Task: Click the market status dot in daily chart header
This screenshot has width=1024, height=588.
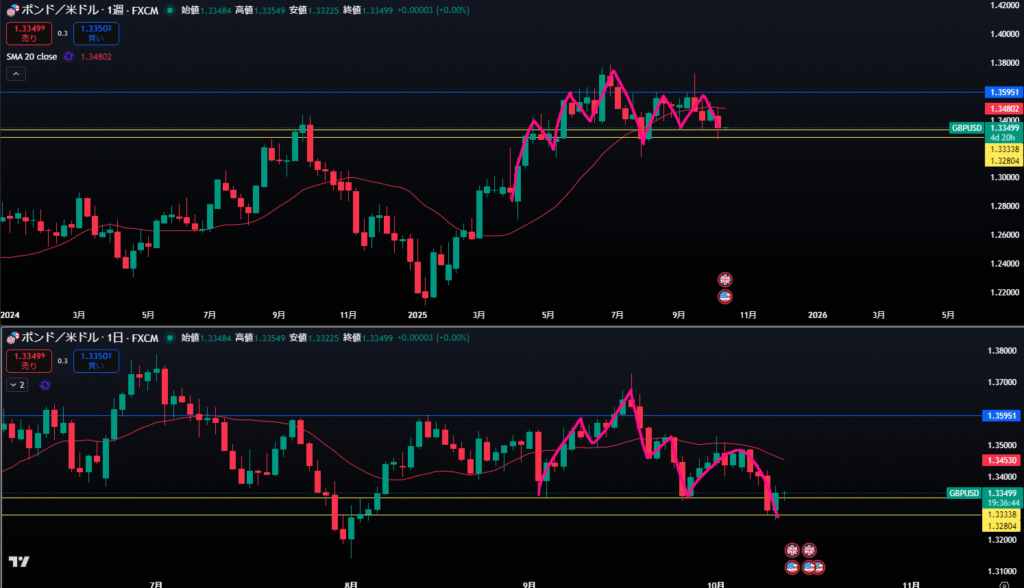Action: coord(168,338)
